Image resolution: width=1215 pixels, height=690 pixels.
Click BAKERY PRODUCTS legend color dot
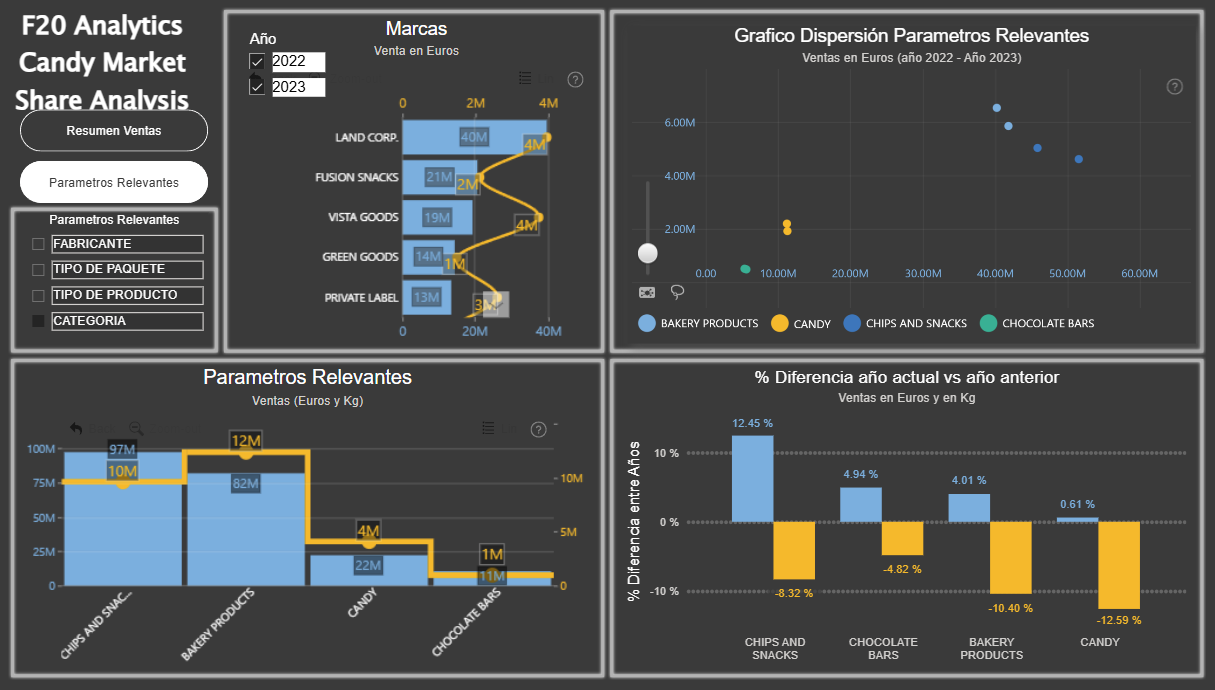[x=647, y=323]
